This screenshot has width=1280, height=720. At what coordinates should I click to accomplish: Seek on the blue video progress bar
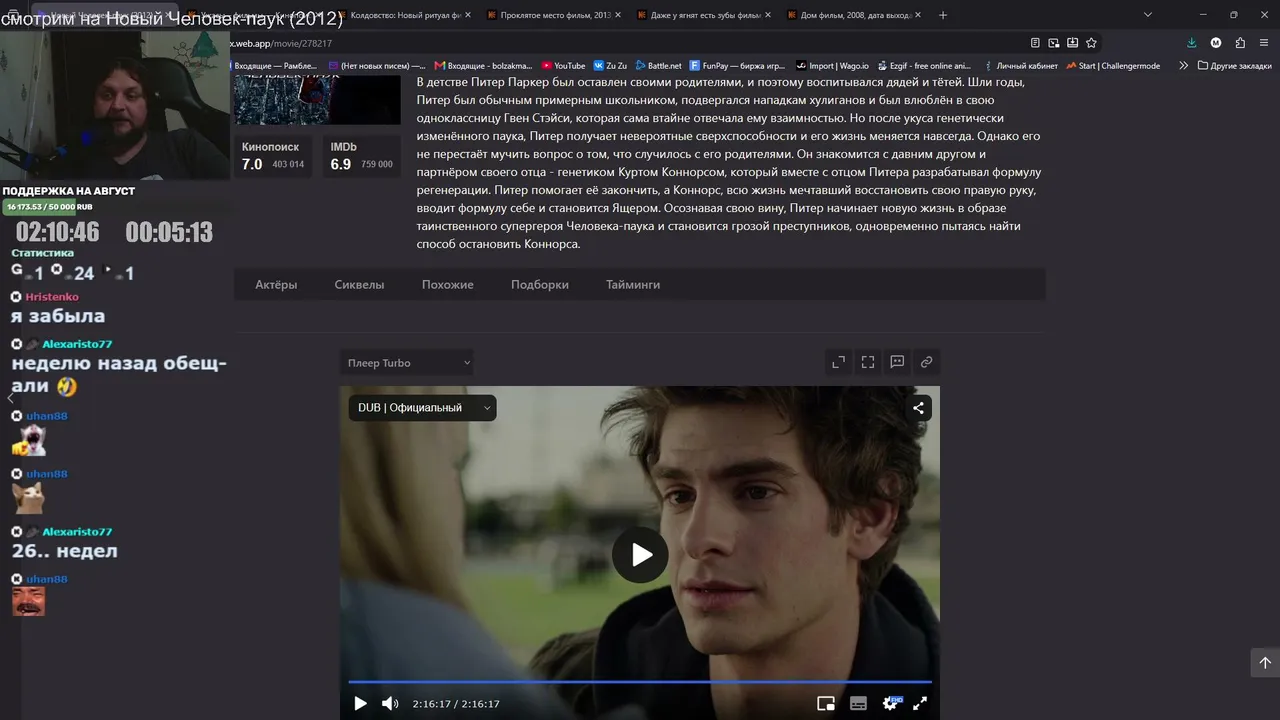640,682
